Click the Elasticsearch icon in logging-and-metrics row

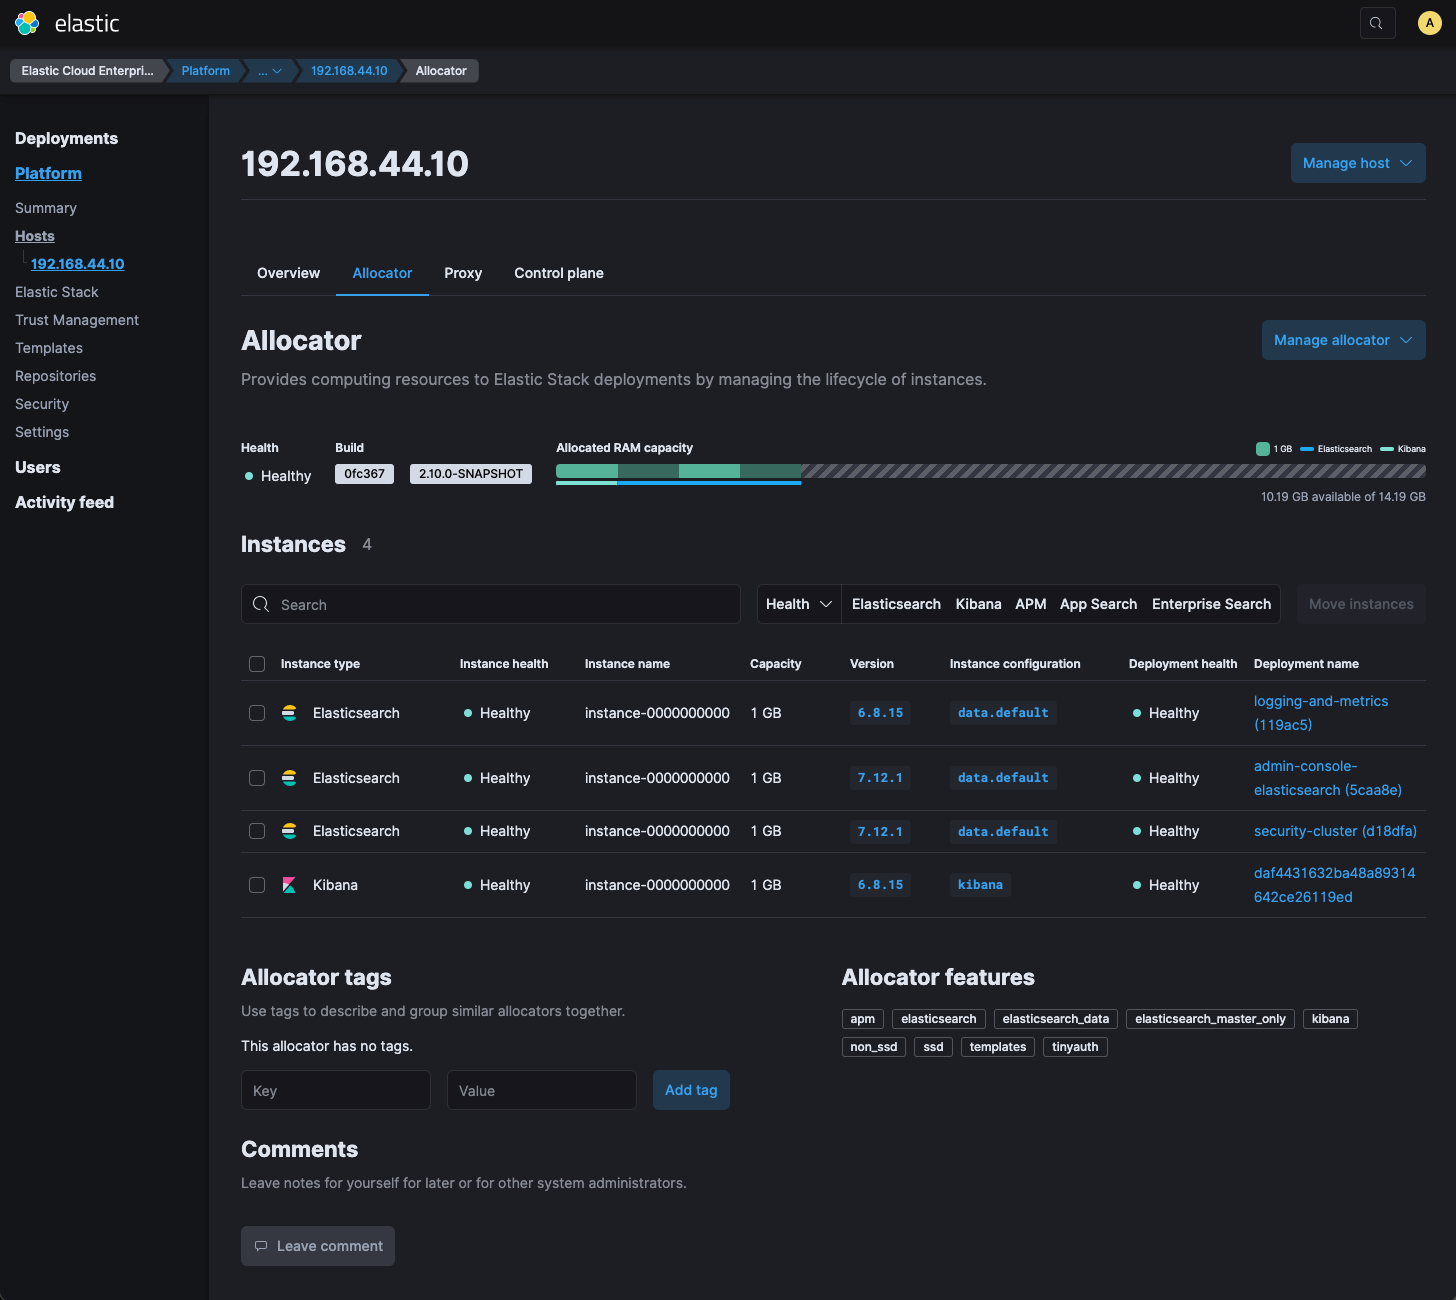[289, 713]
